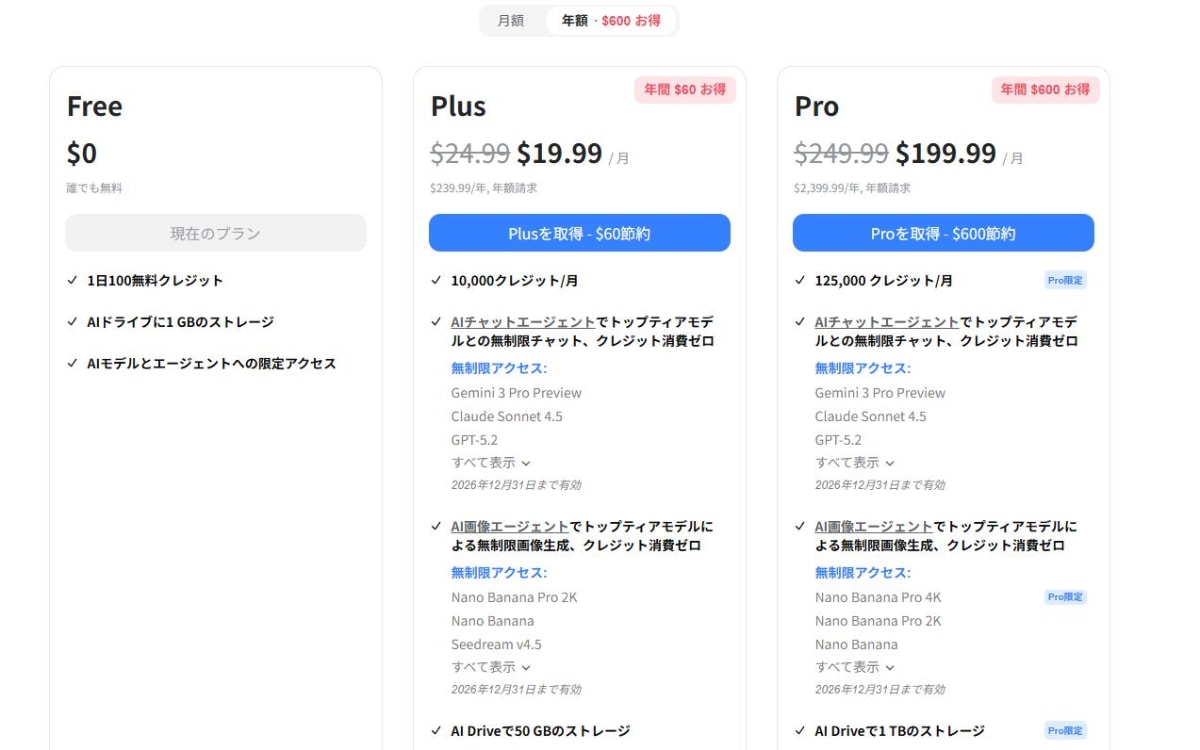Screen dimensions: 1200x750
Task: Open AIチャットエージェント link in Plus plan
Action: (523, 323)
